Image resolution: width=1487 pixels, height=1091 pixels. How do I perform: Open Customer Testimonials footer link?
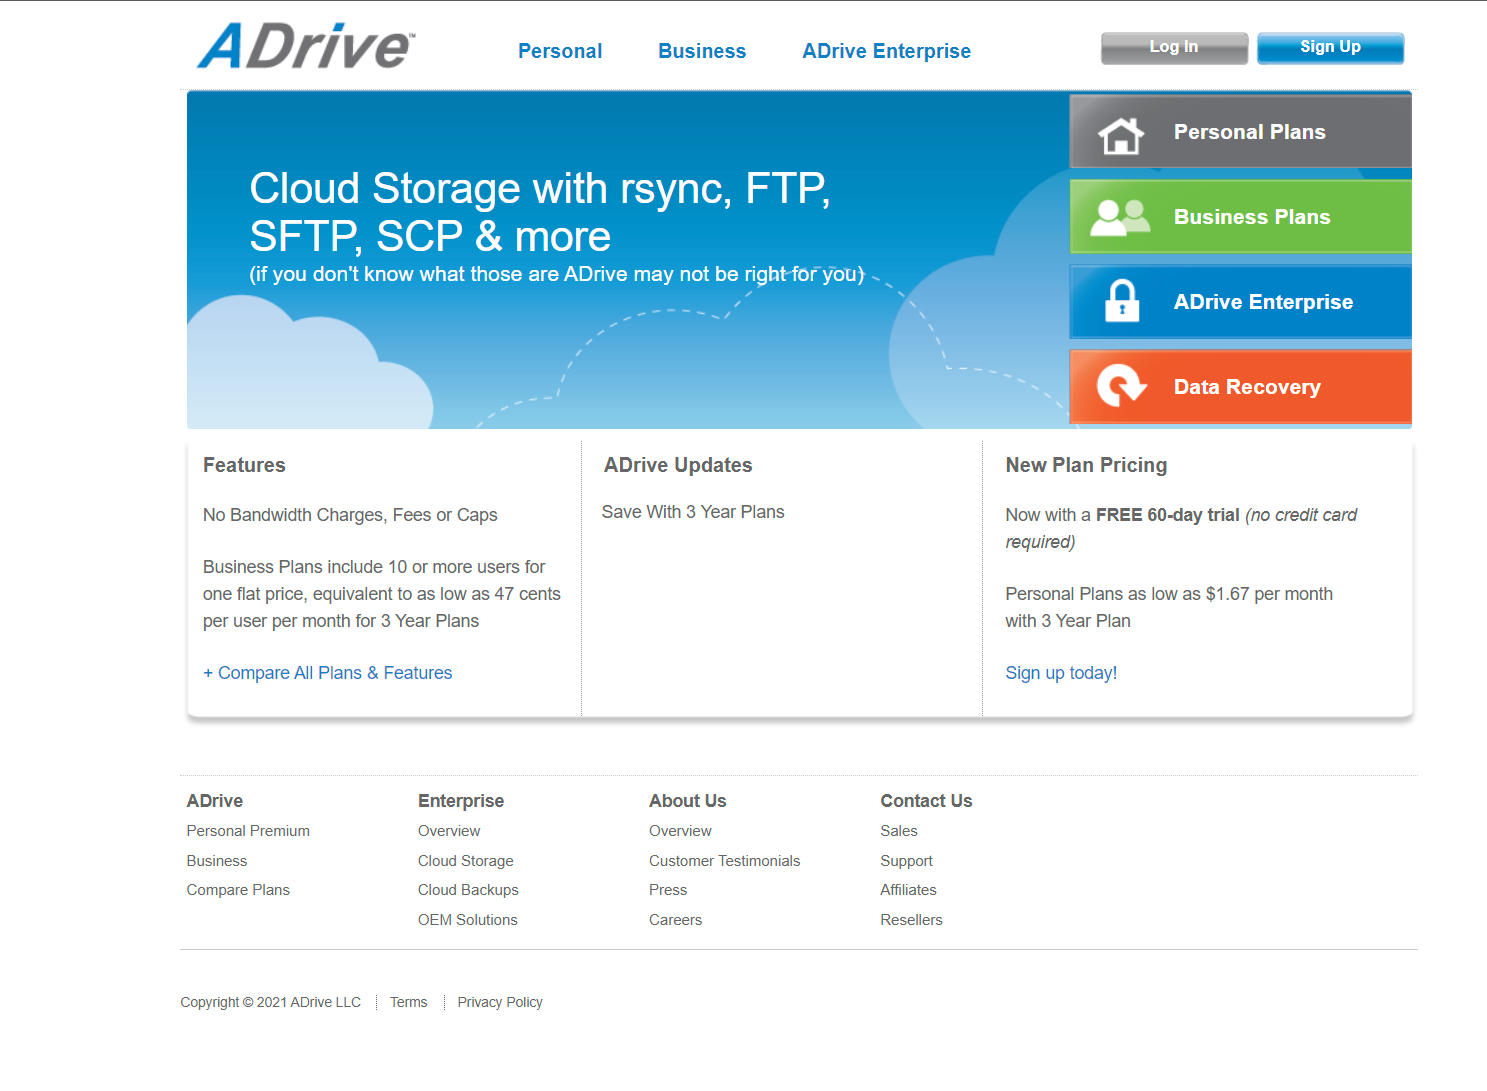[724, 861]
